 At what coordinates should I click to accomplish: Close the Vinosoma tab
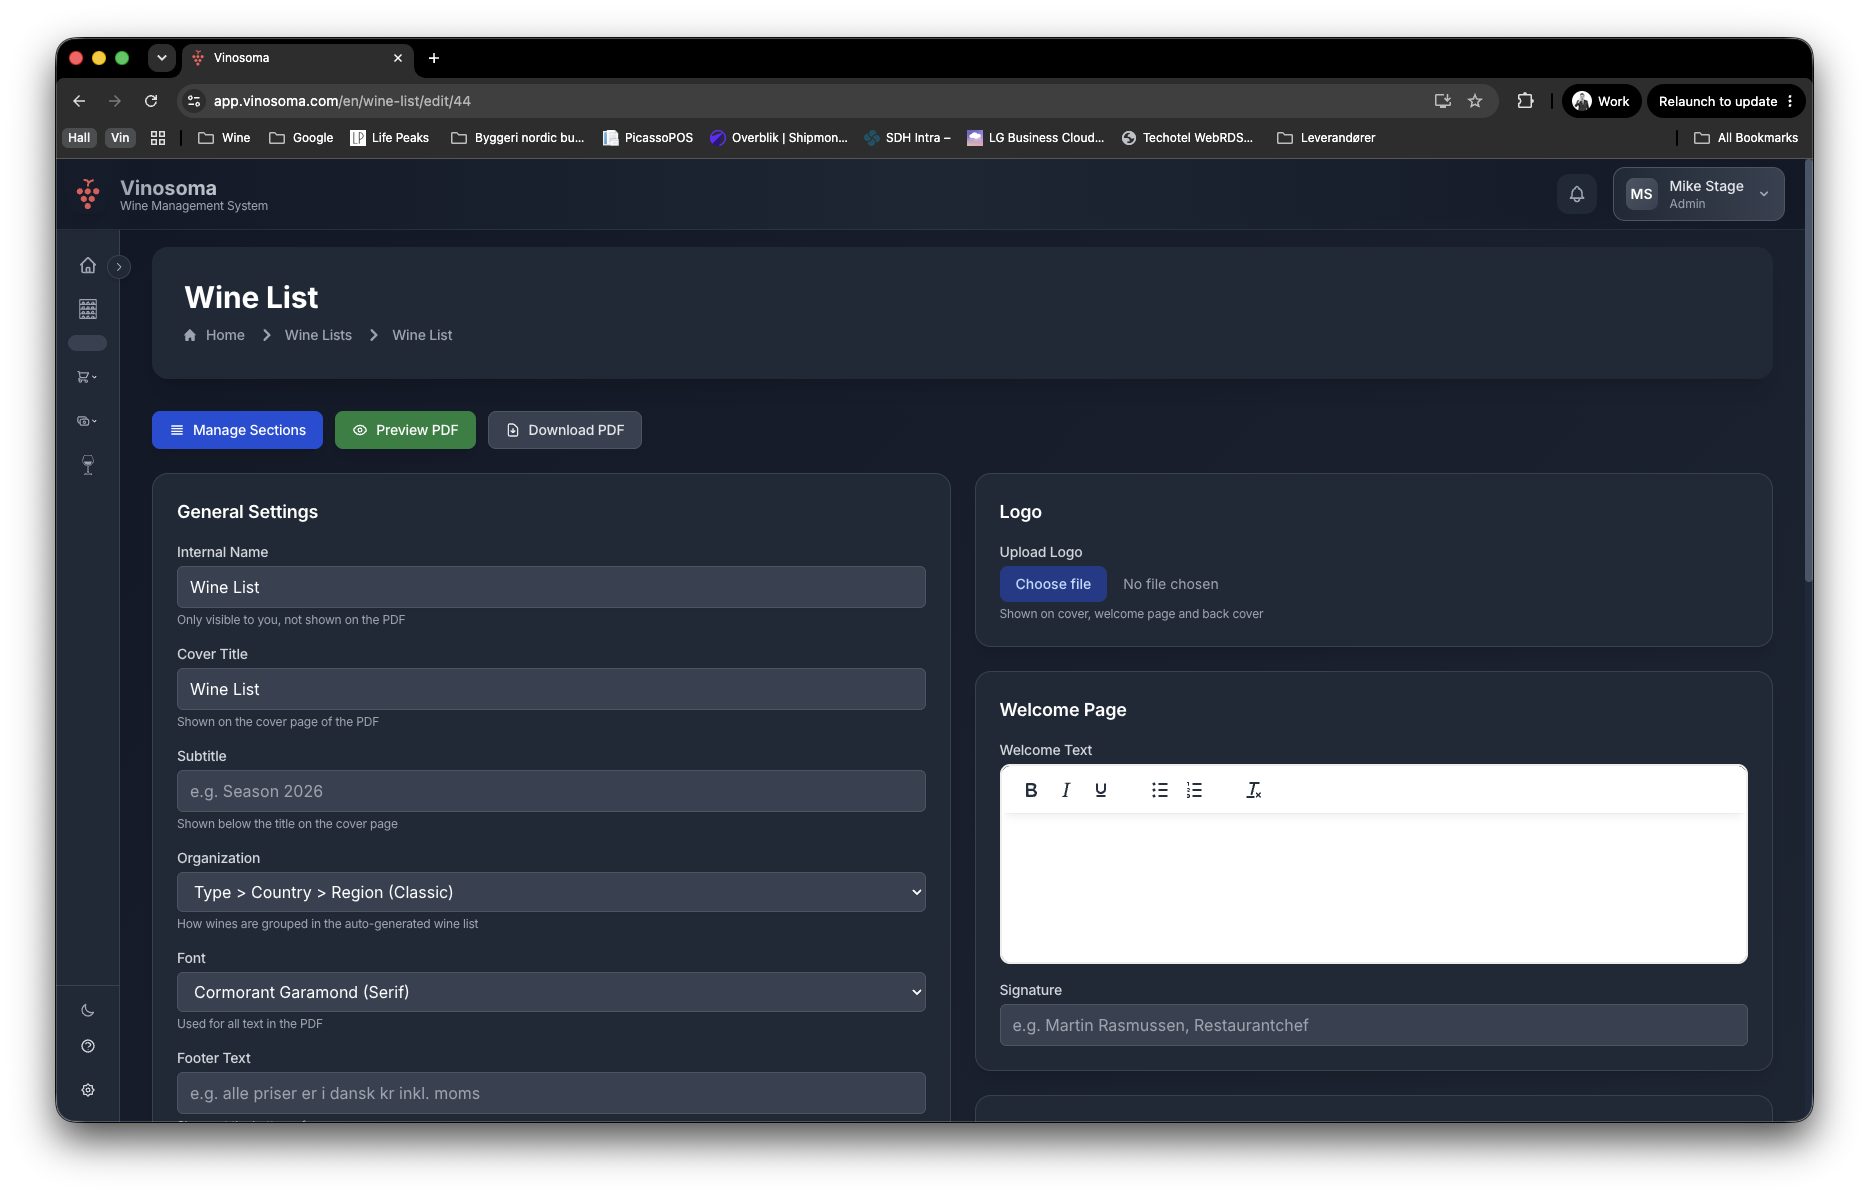click(398, 58)
